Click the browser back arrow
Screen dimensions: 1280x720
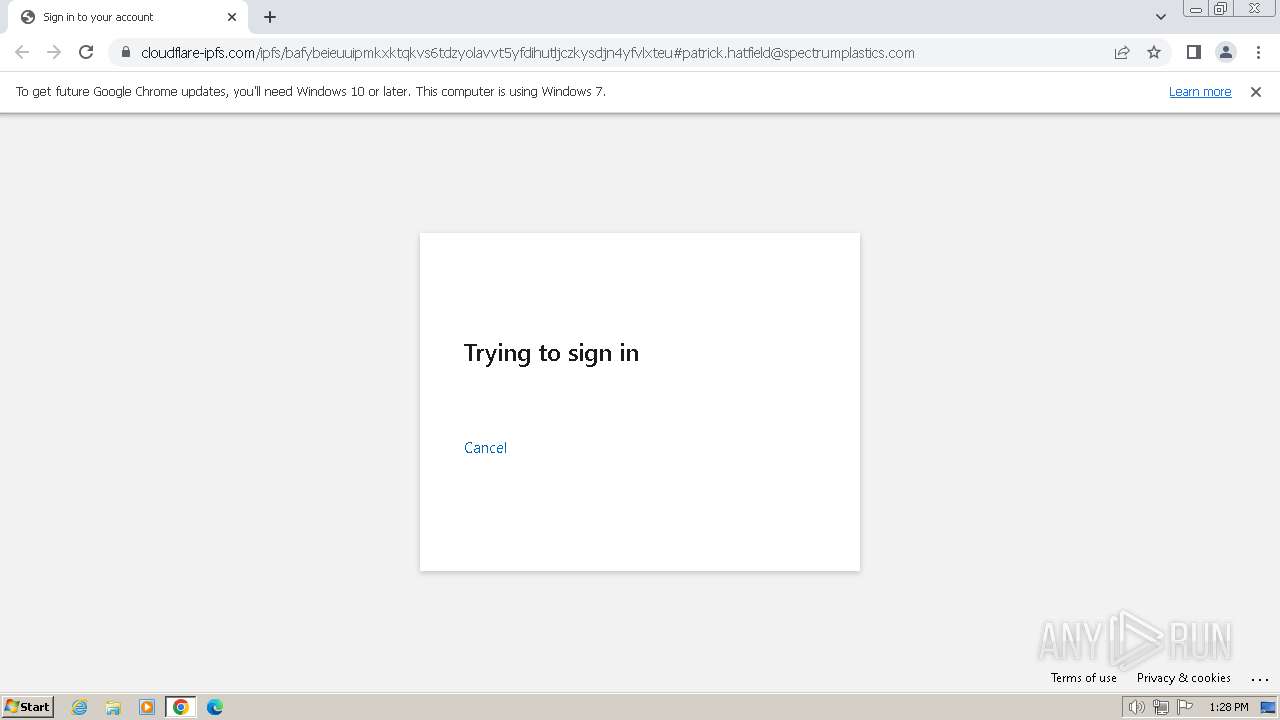(x=22, y=52)
